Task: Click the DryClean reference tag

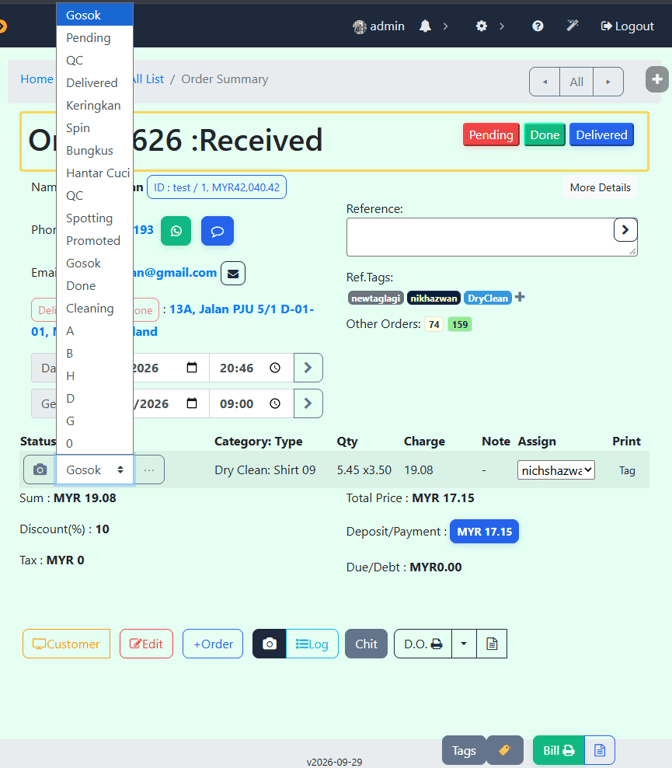Action: tap(487, 298)
